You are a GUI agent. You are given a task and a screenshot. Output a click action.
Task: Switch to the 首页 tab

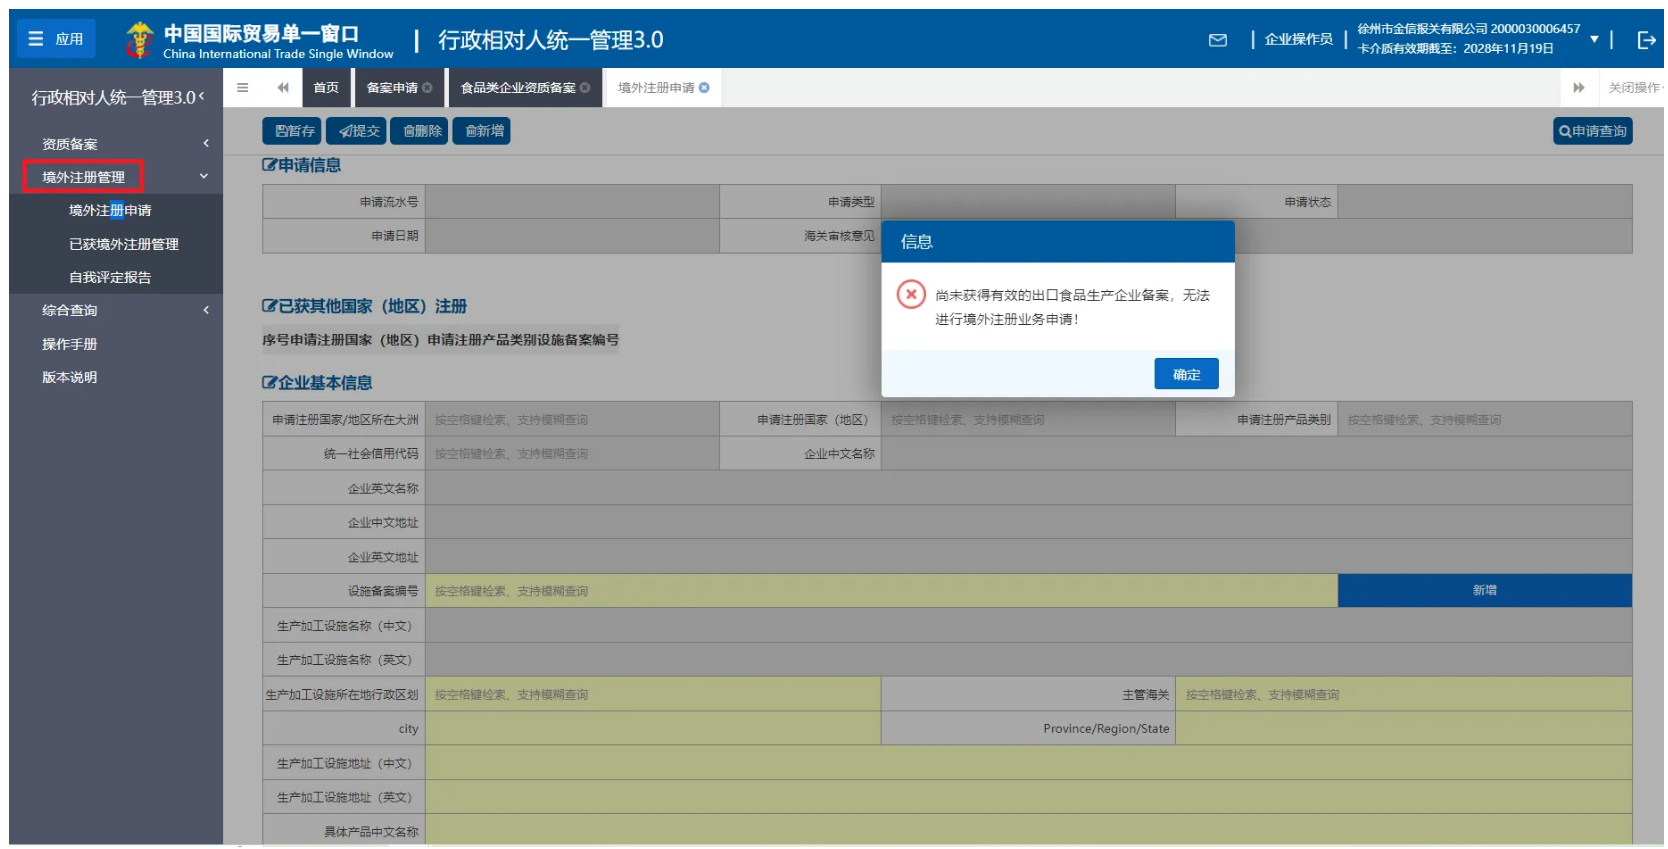point(326,88)
